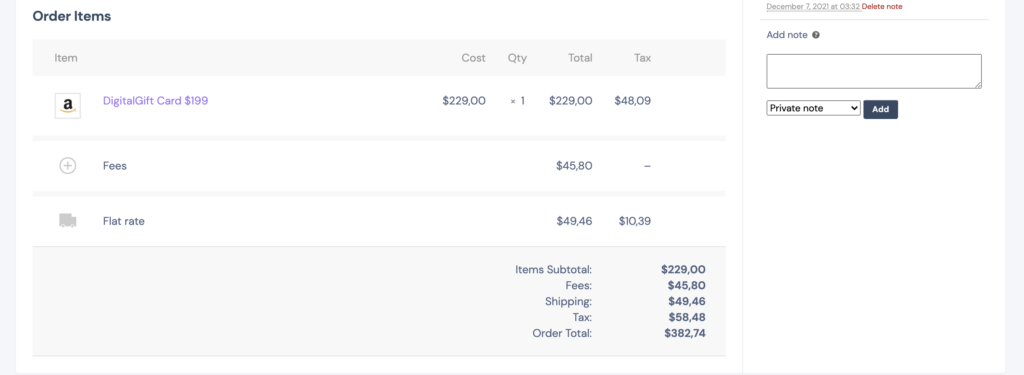Select the Fees row label
This screenshot has height=375, width=1024.
(115, 166)
